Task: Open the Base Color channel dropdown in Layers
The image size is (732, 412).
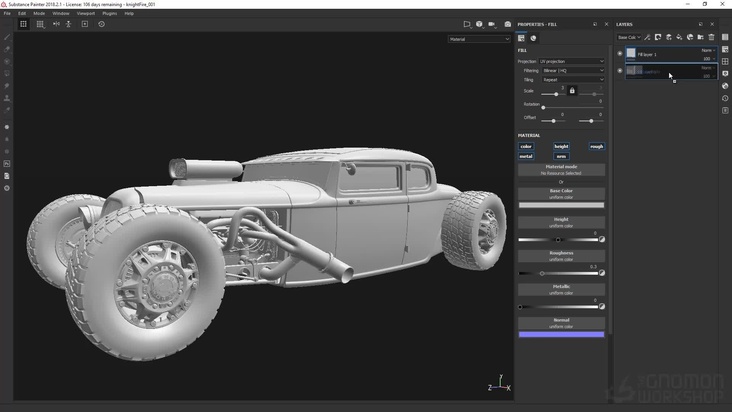Action: click(x=629, y=37)
